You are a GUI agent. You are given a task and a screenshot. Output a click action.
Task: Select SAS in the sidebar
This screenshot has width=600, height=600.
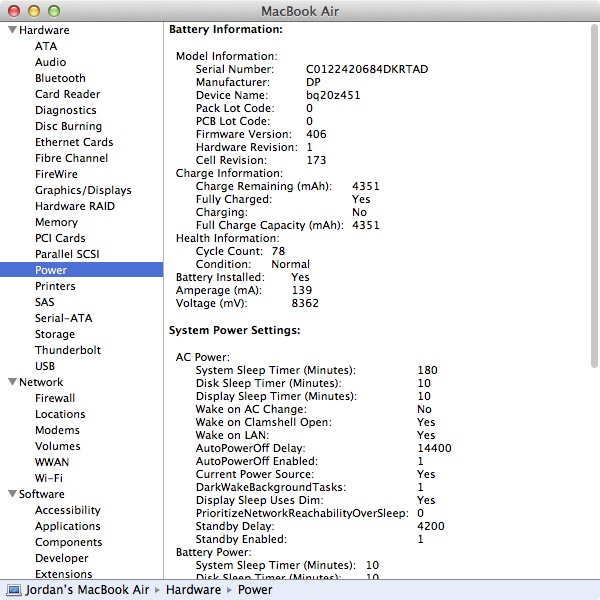pos(45,302)
